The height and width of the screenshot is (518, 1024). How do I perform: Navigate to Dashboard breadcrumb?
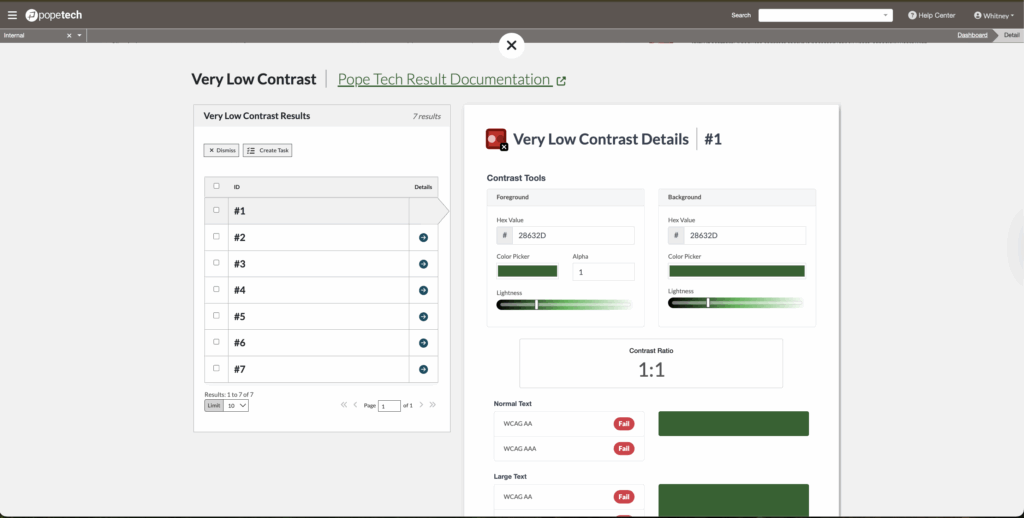coord(971,35)
